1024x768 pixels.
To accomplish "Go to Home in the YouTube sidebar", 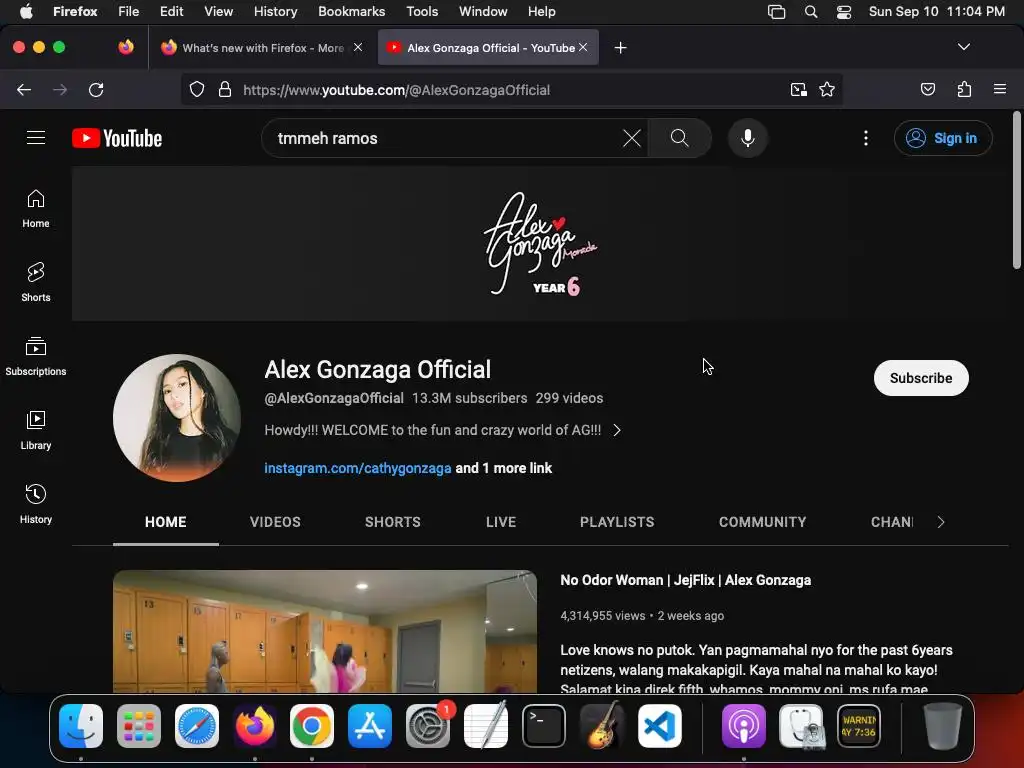I will pos(36,209).
